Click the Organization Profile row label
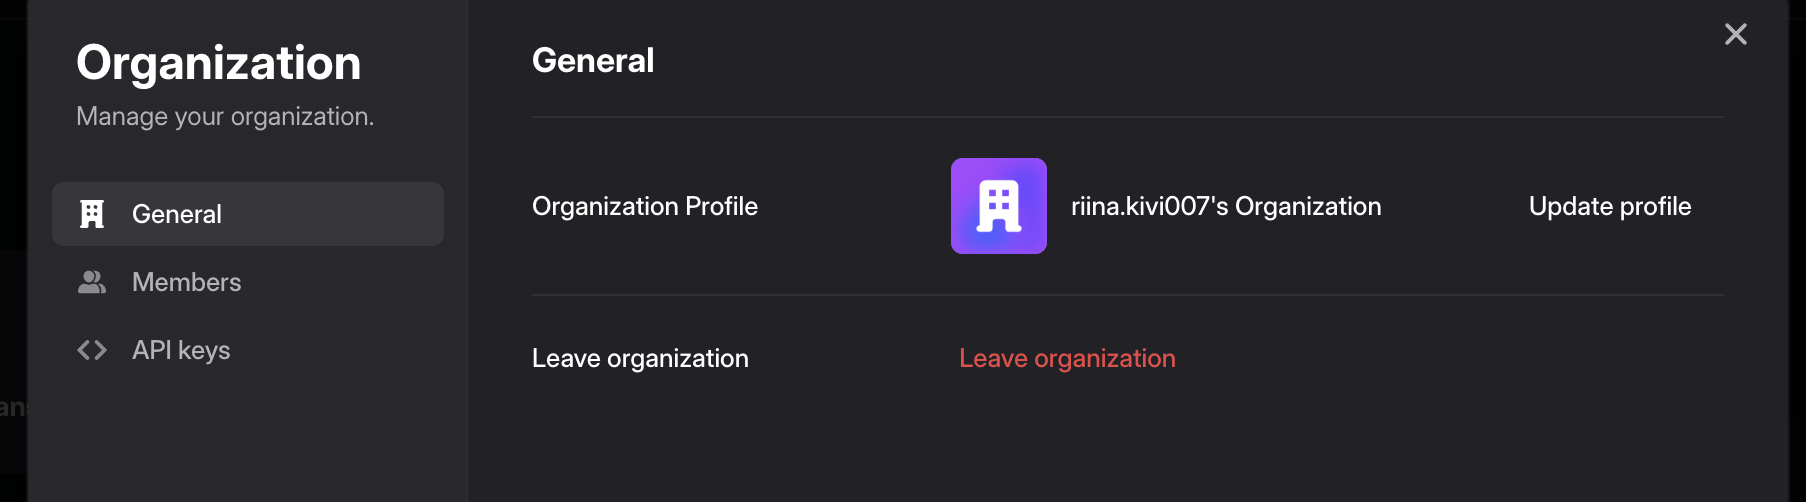The width and height of the screenshot is (1806, 502). [645, 206]
